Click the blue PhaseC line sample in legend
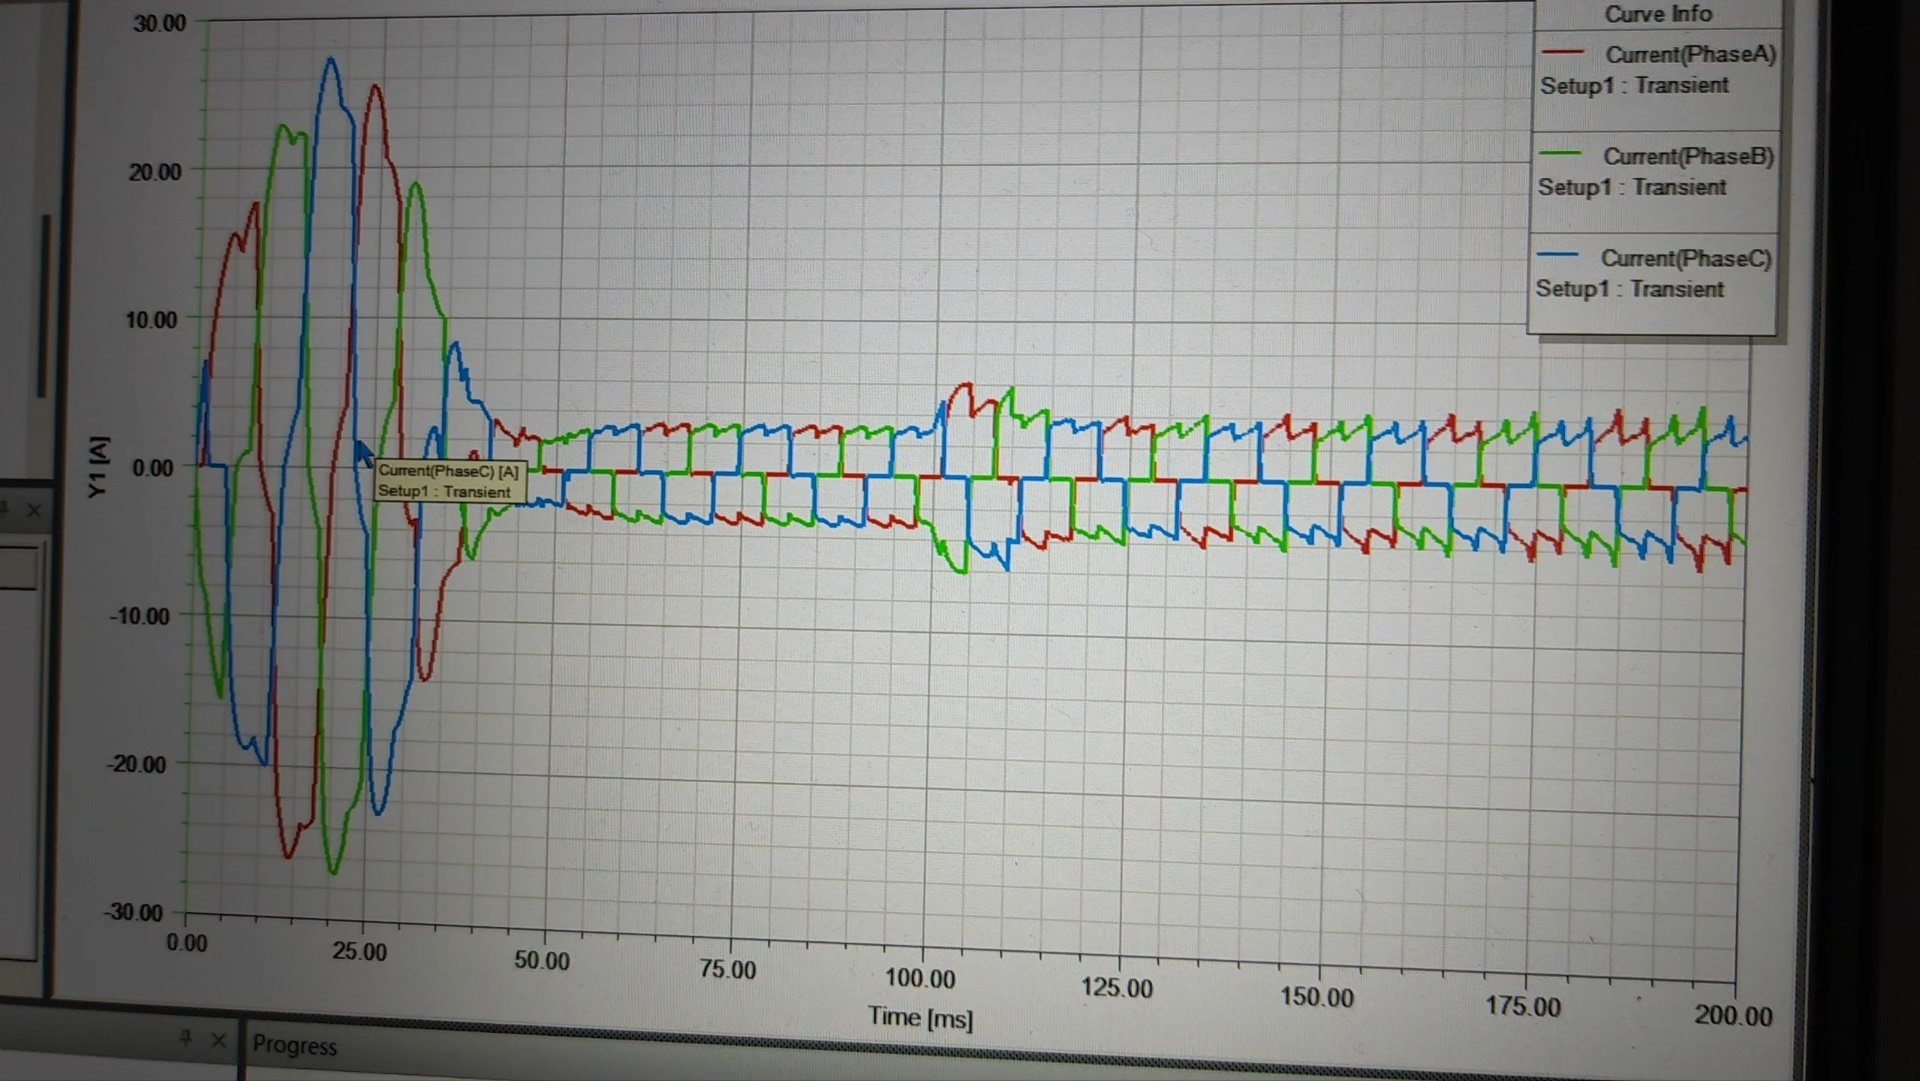 point(1557,255)
